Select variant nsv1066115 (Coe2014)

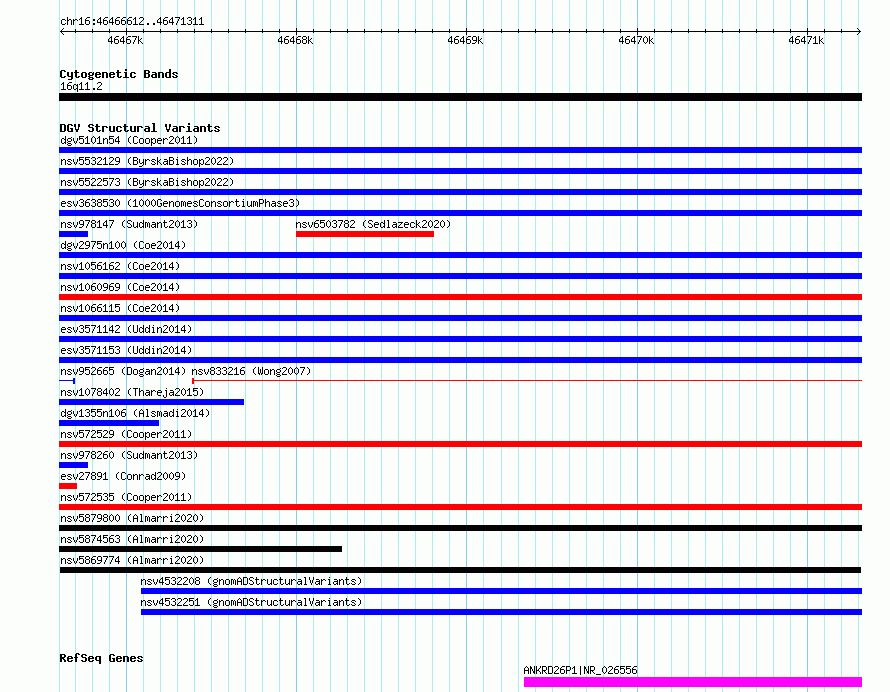click(120, 308)
